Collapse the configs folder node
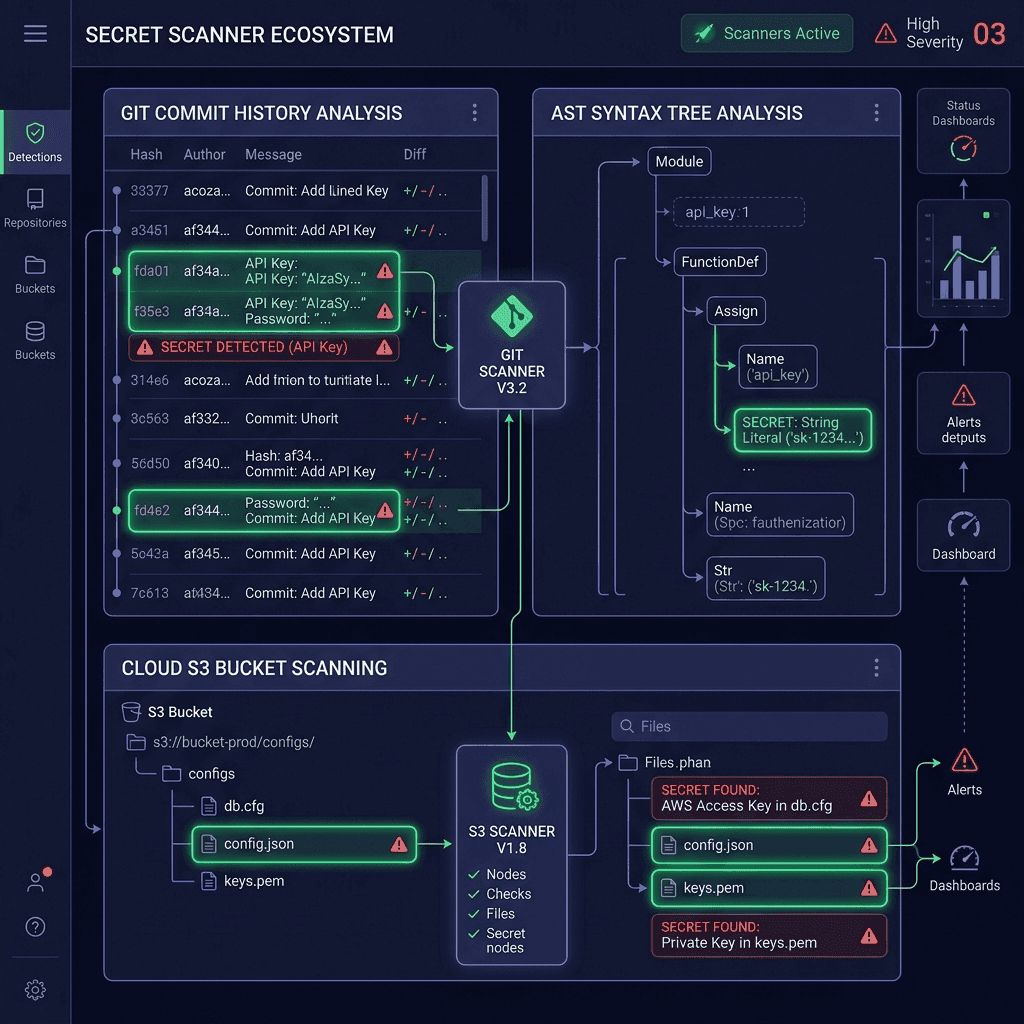The image size is (1024, 1024). tap(171, 774)
